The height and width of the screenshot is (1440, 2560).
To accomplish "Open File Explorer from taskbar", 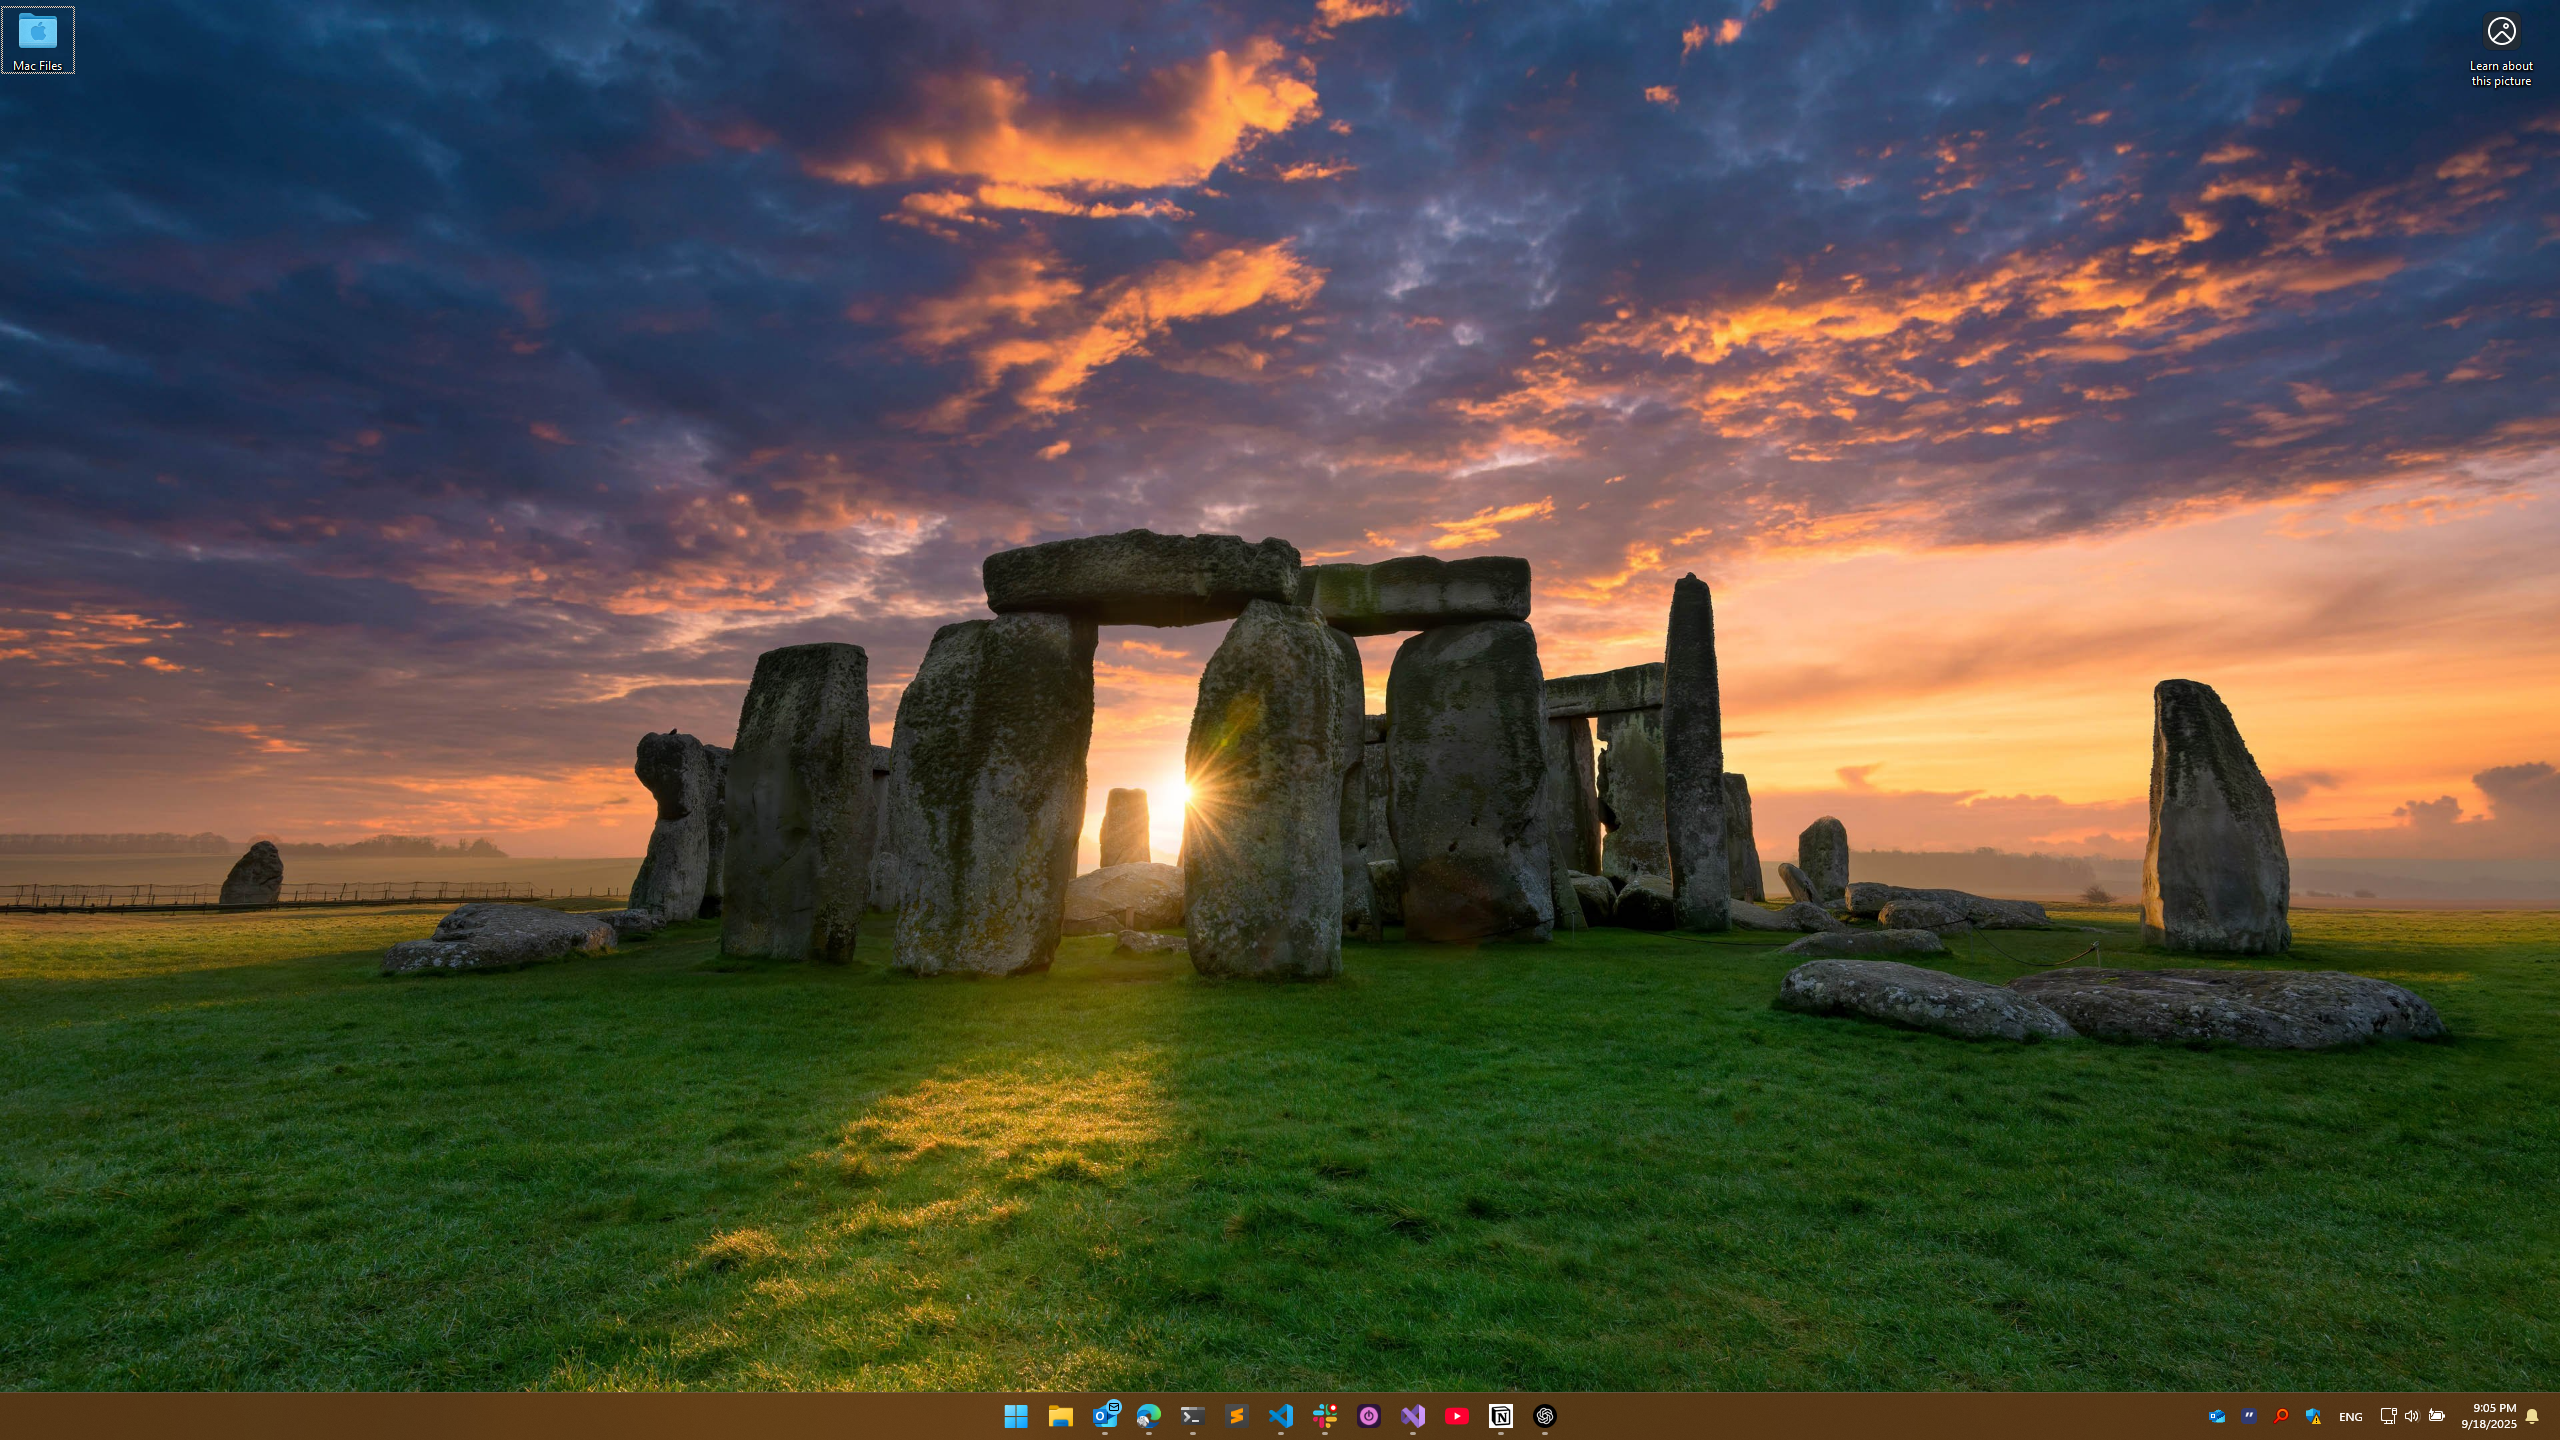I will [1060, 1416].
